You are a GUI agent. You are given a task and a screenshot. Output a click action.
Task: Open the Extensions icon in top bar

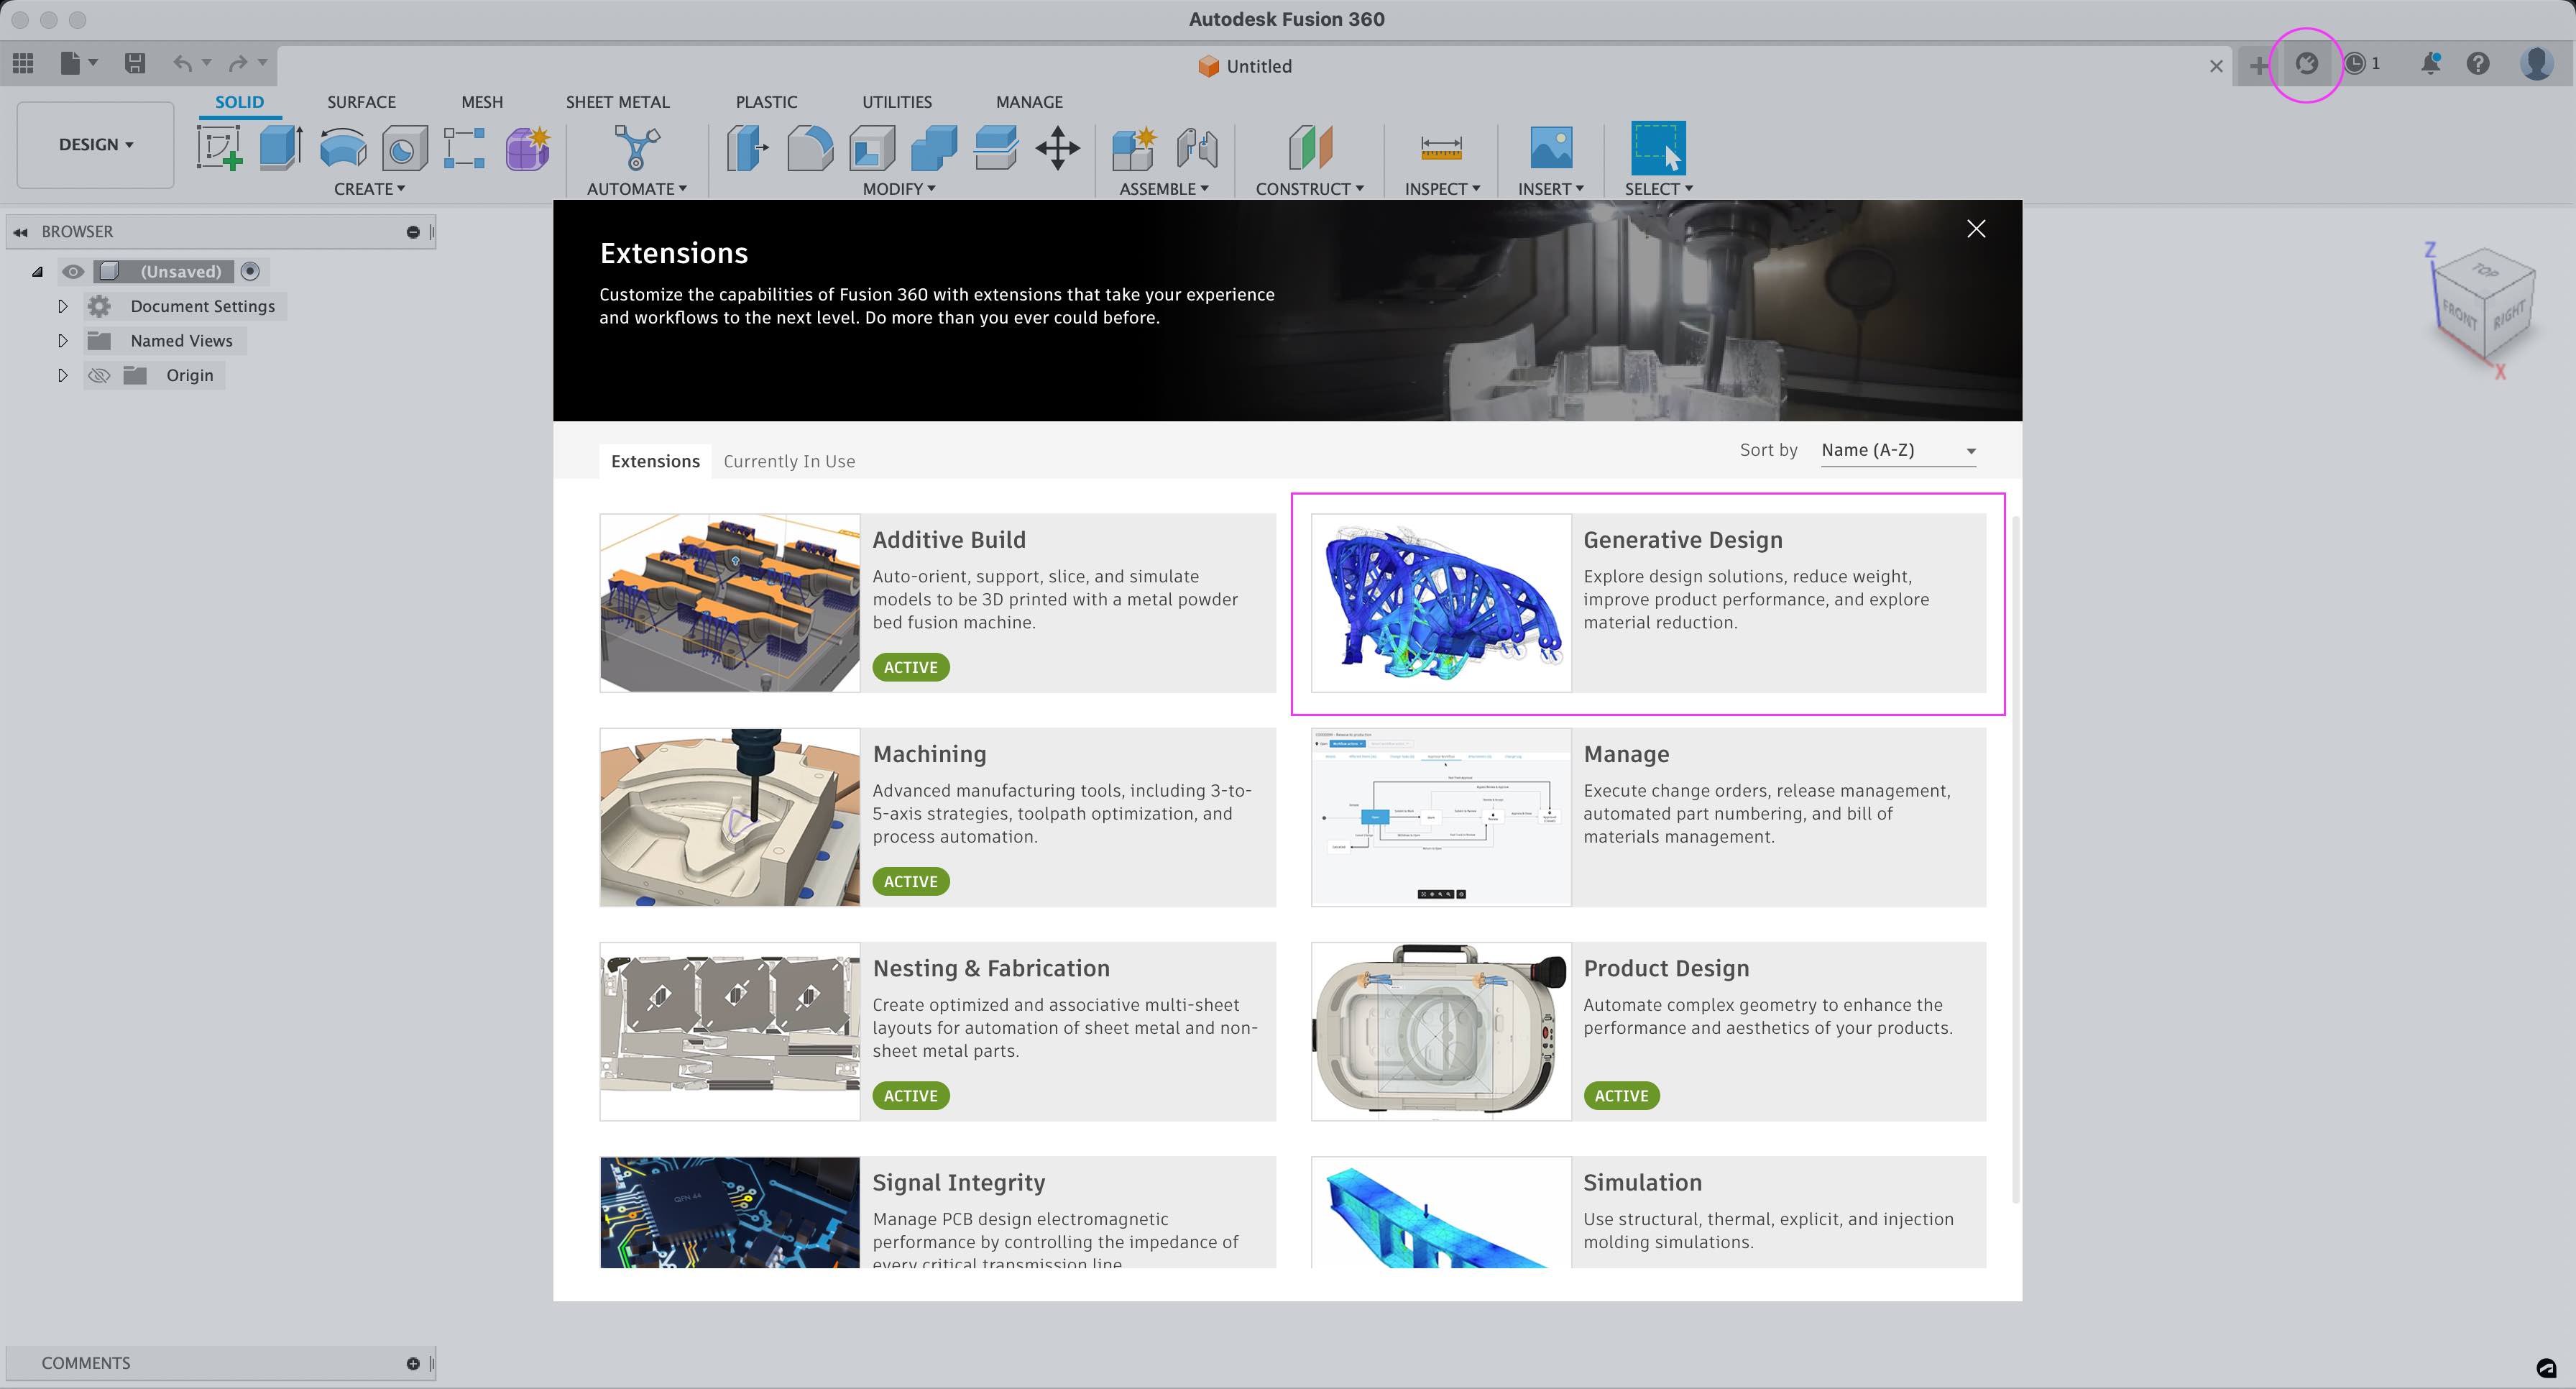pyautogui.click(x=2306, y=64)
